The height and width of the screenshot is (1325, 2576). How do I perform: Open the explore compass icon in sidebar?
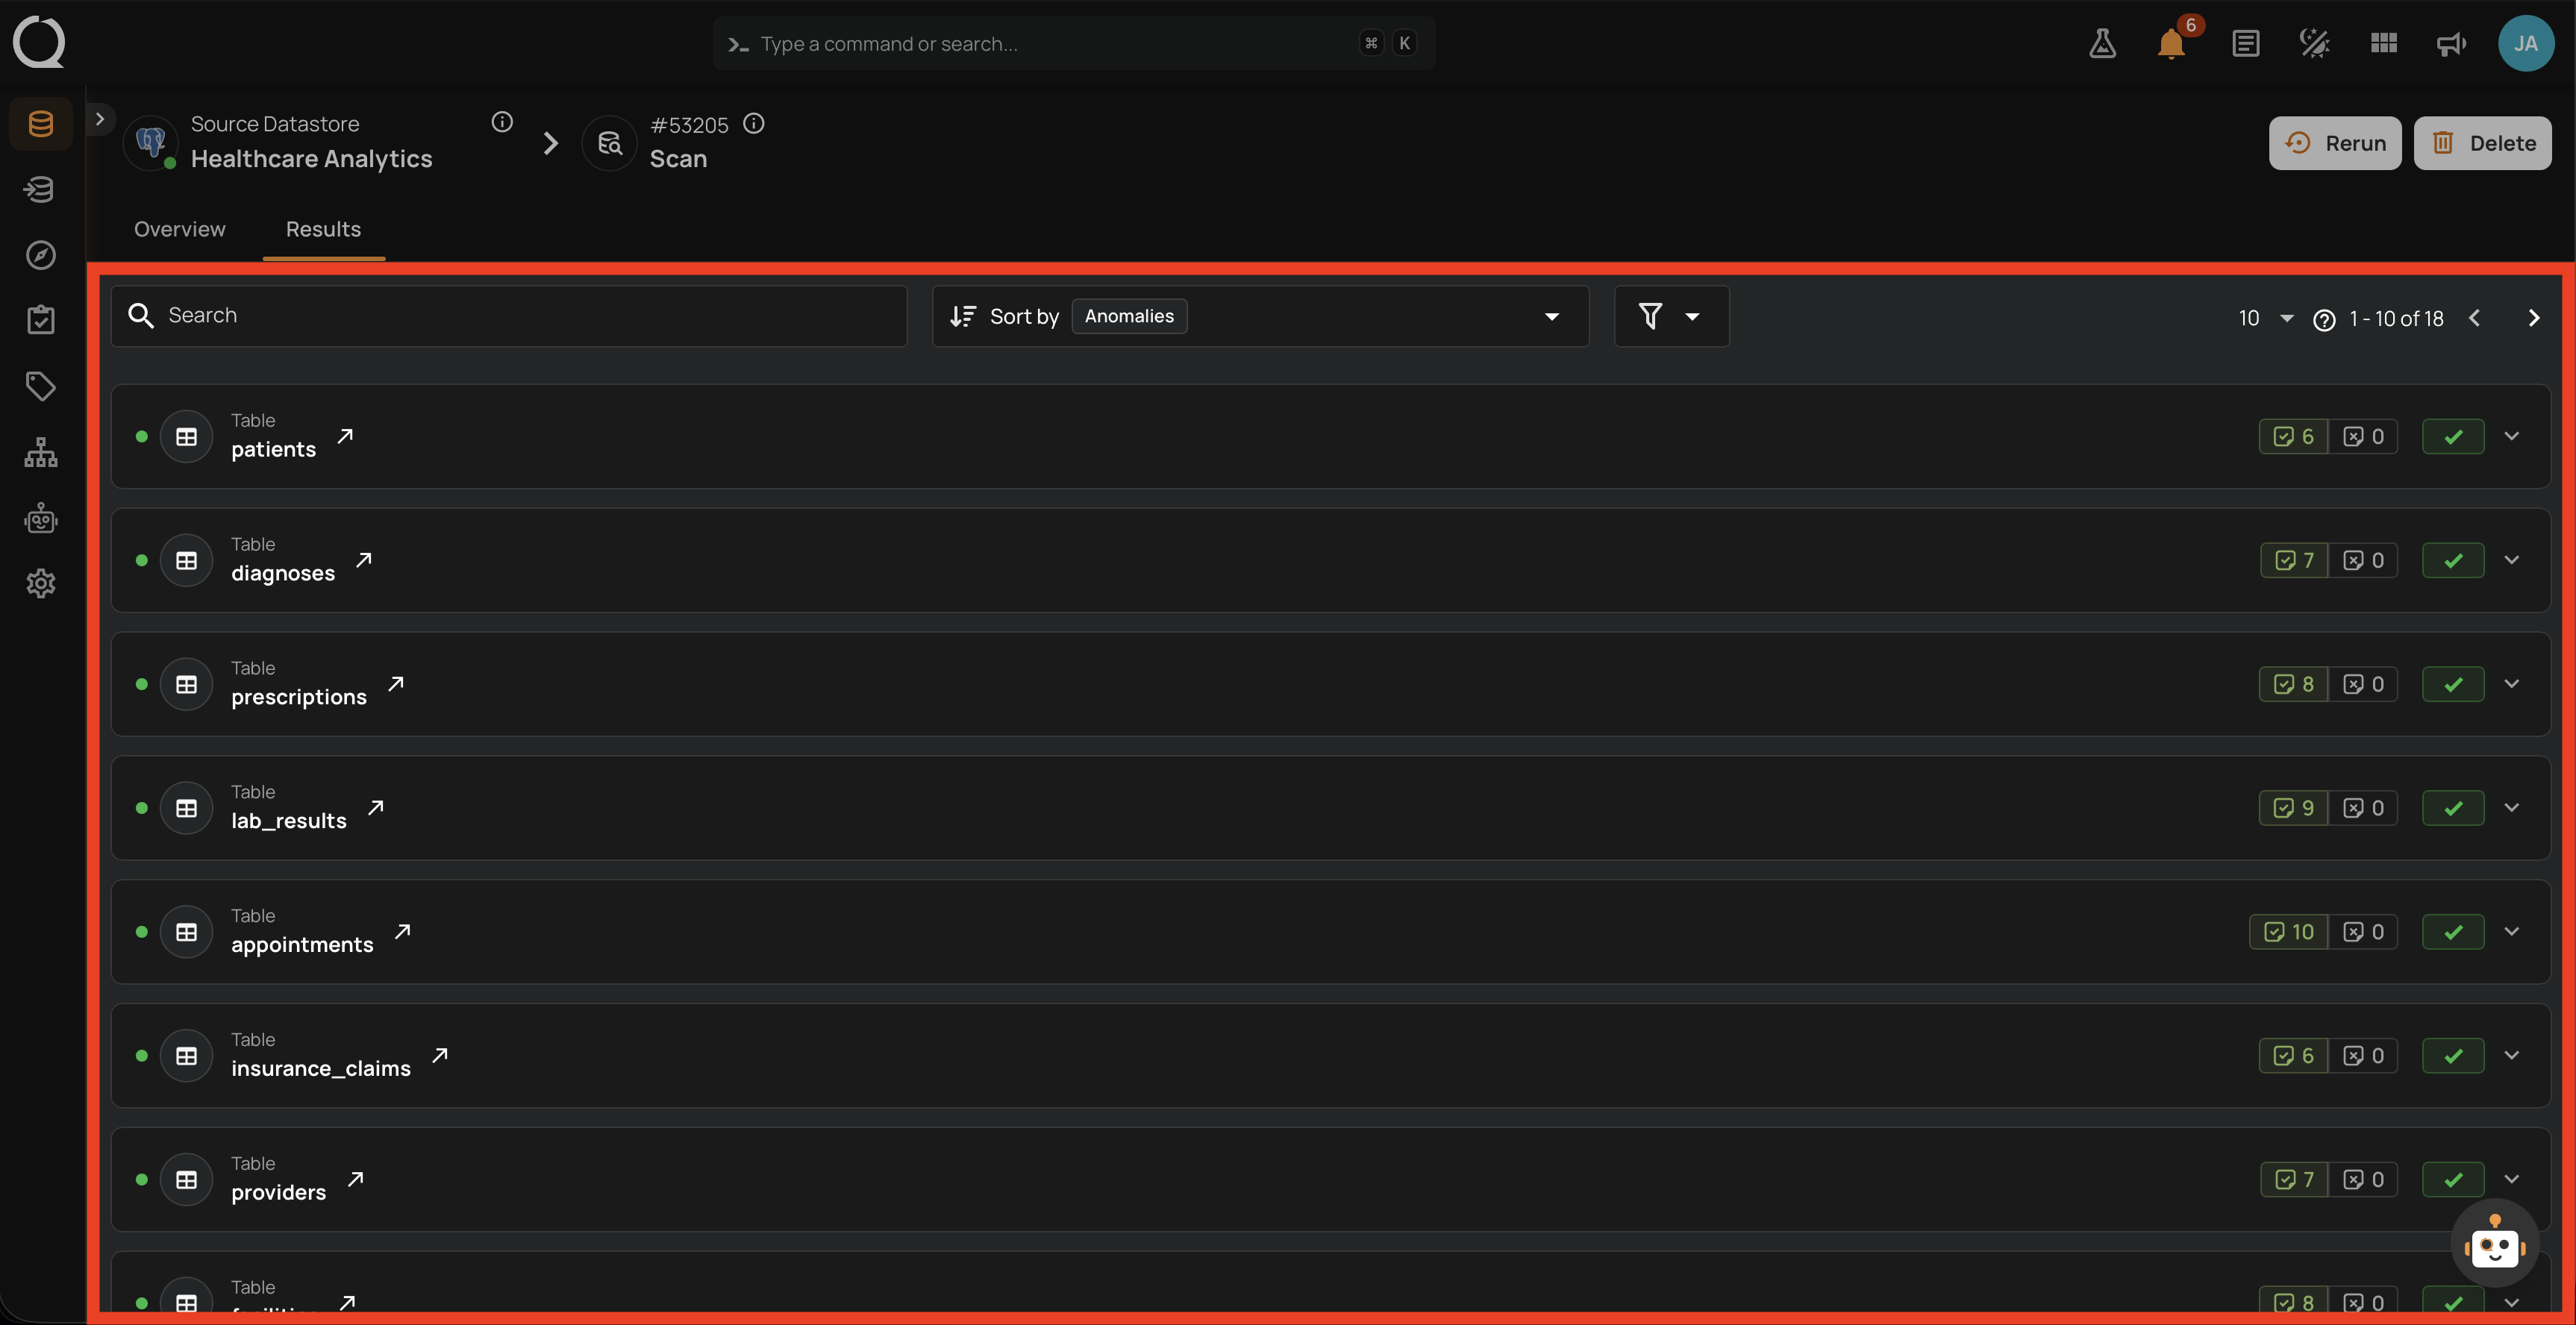tap(41, 255)
